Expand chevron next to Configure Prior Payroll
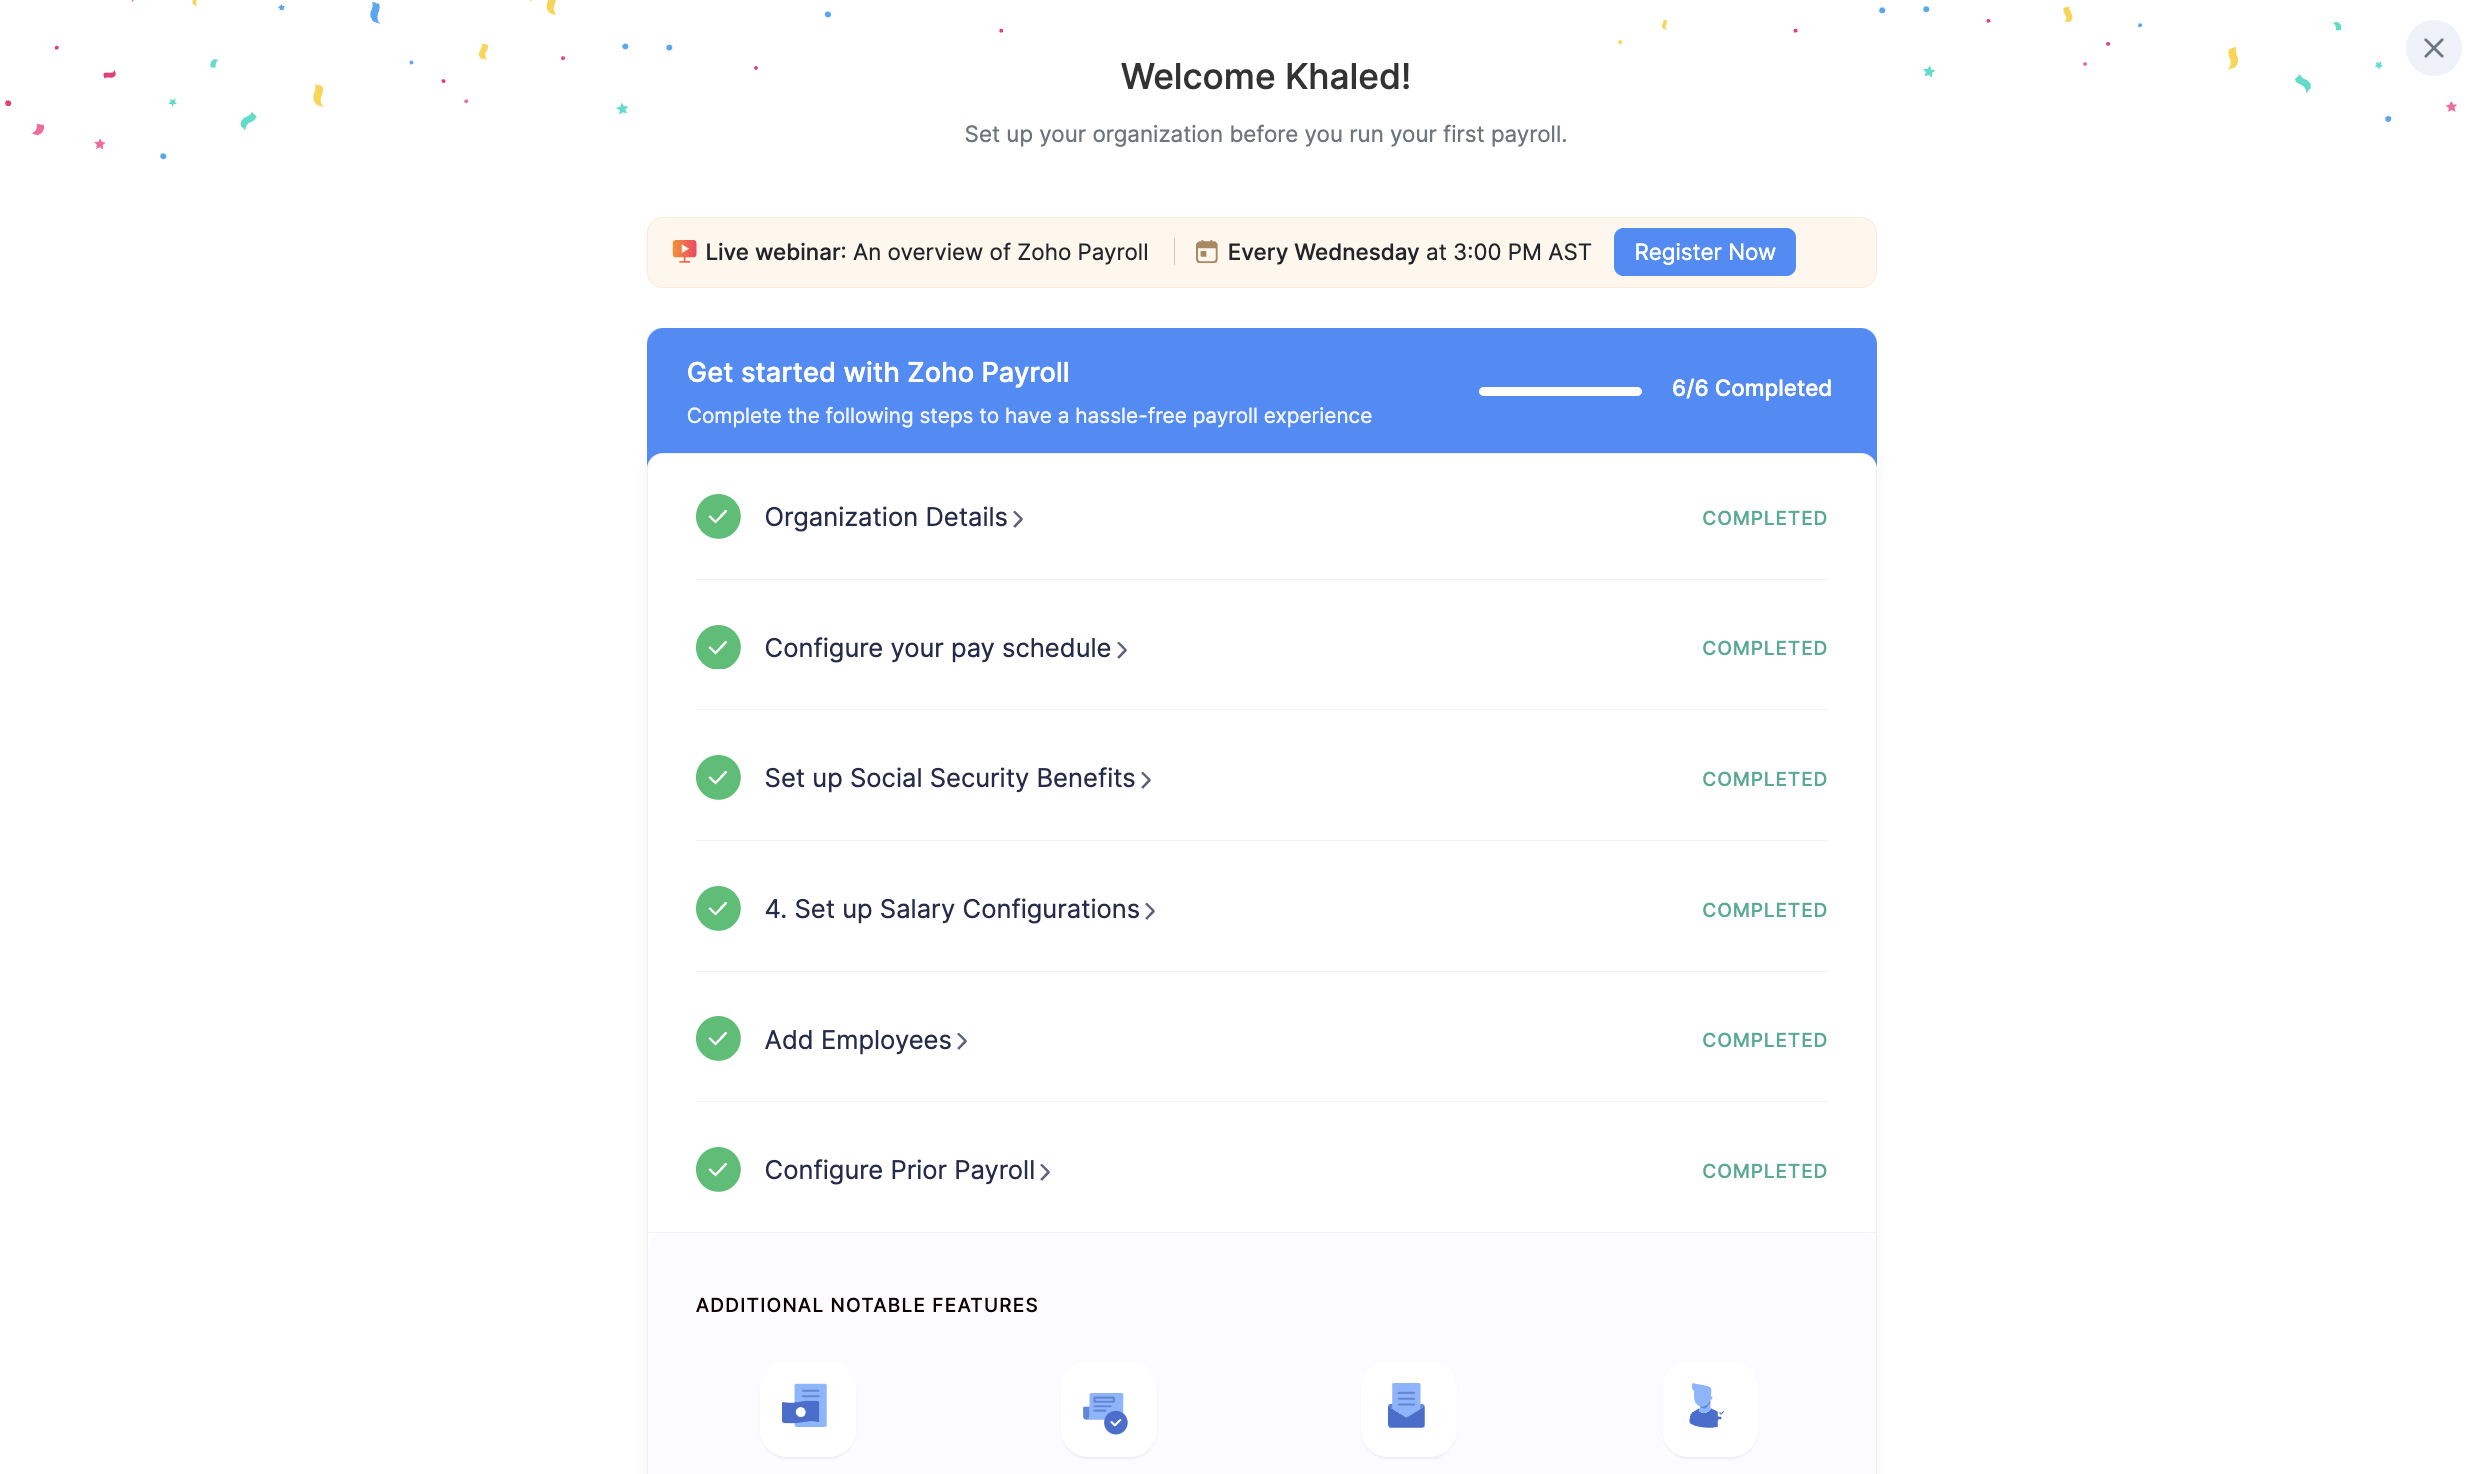The image size is (2484, 1474). coord(1045,1172)
